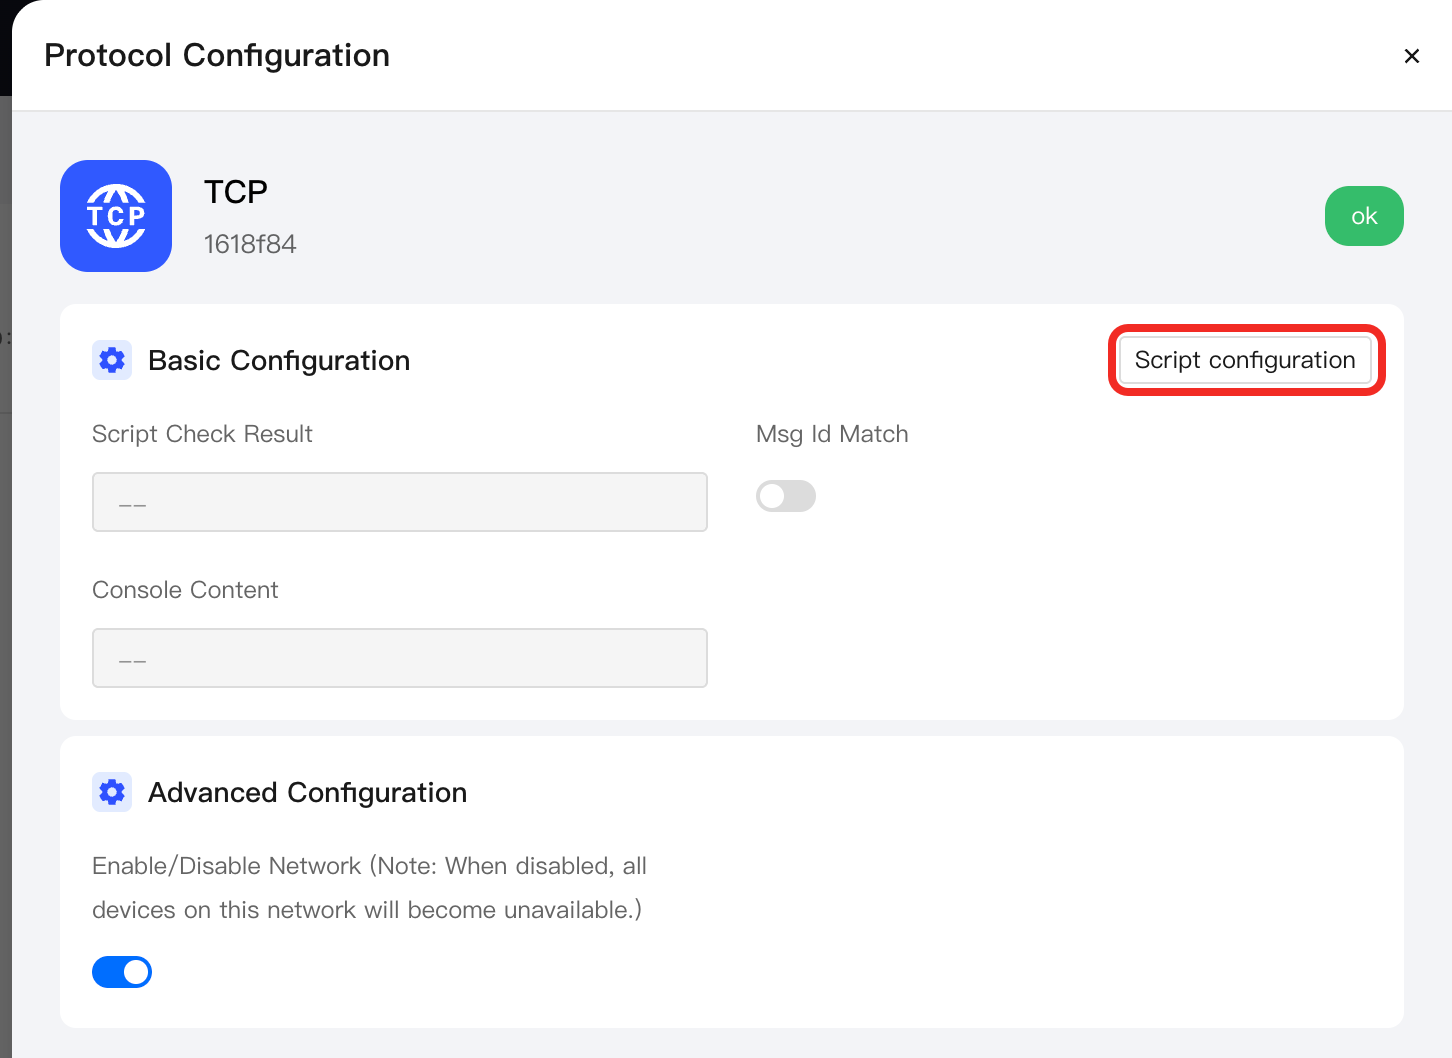Close the Protocol Configuration dialog

pyautogui.click(x=1412, y=56)
